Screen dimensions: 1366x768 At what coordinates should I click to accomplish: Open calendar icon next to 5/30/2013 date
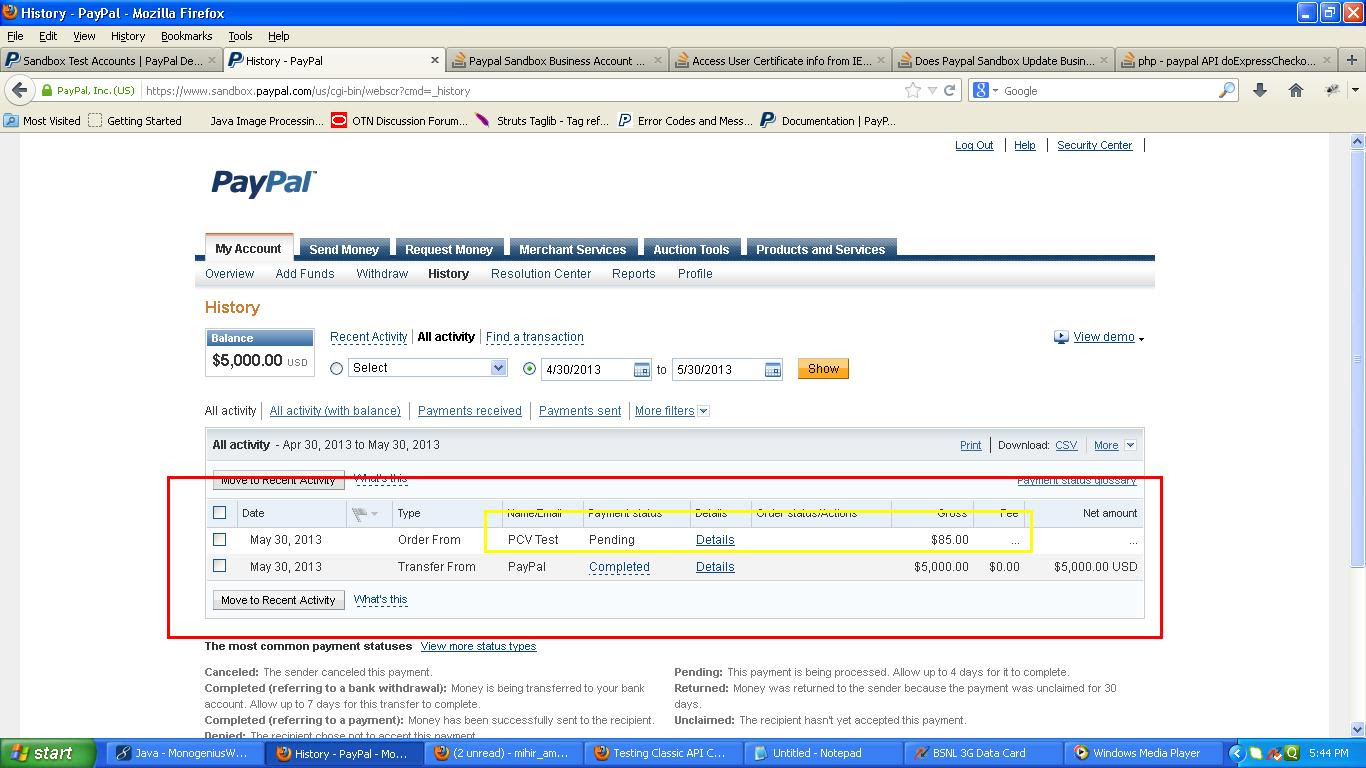pyautogui.click(x=772, y=370)
